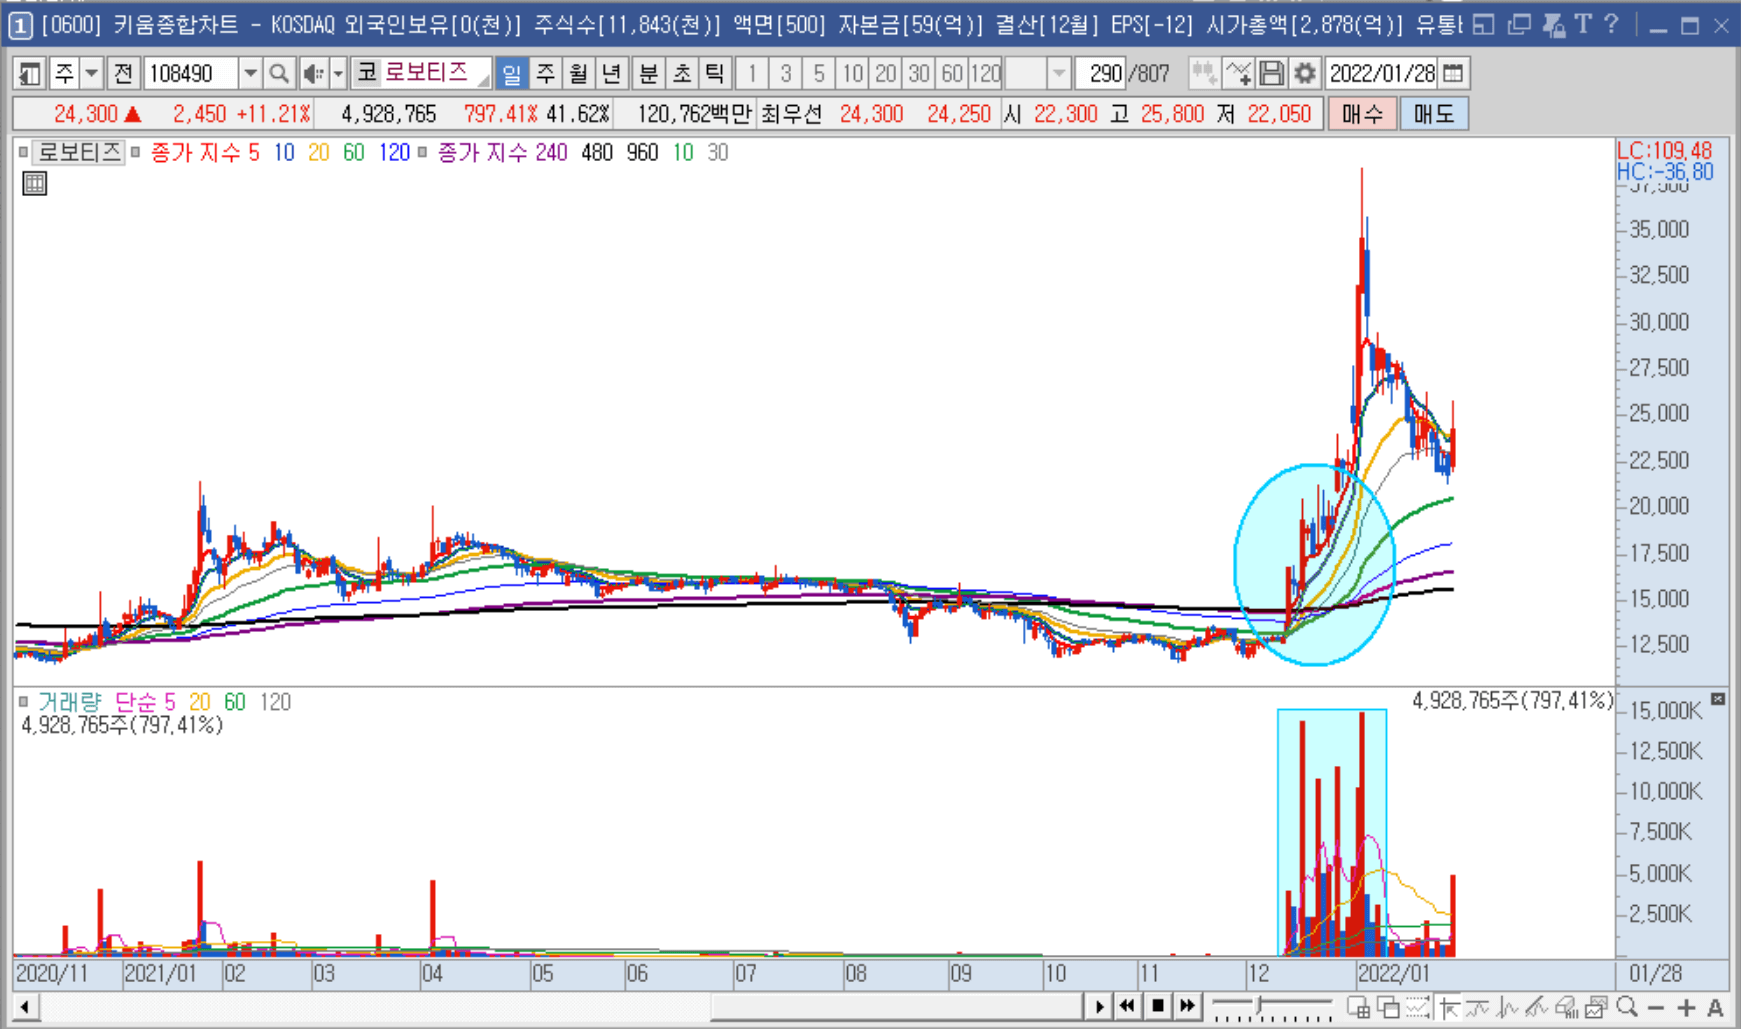
Task: Click the split chart grid icon
Action: point(1358,1006)
